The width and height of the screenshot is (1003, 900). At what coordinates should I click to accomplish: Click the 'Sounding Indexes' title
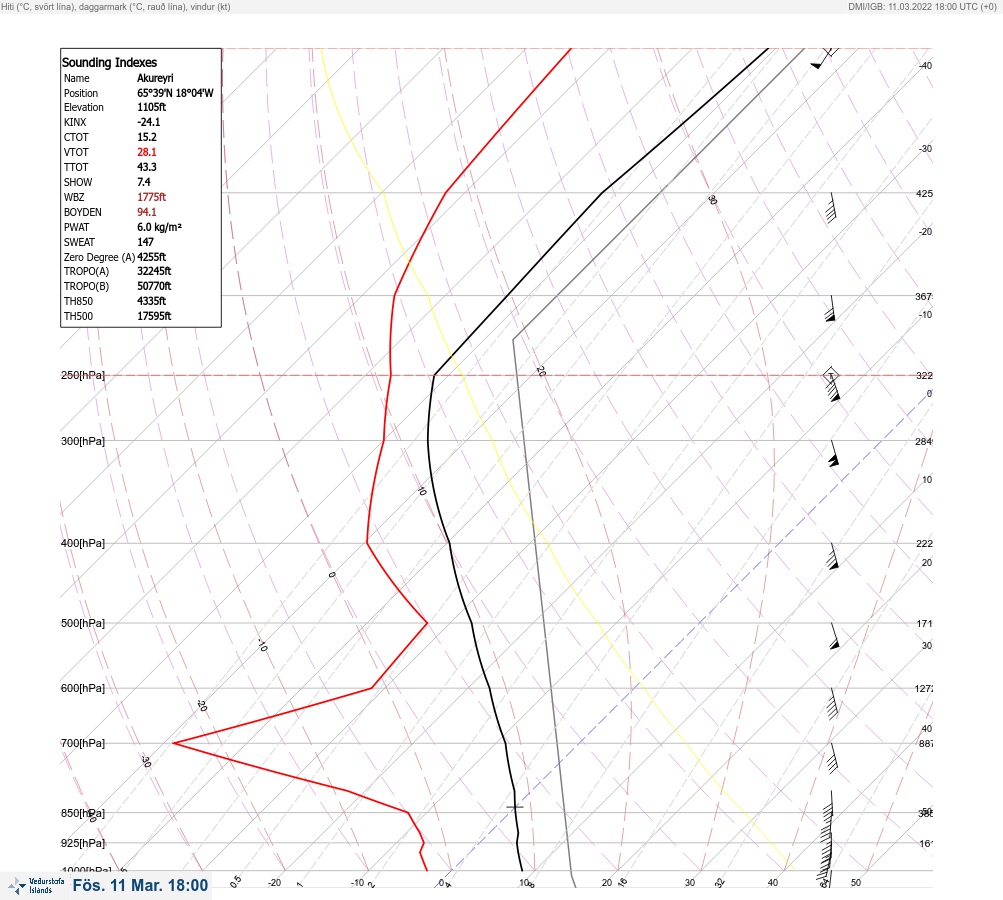pos(109,63)
